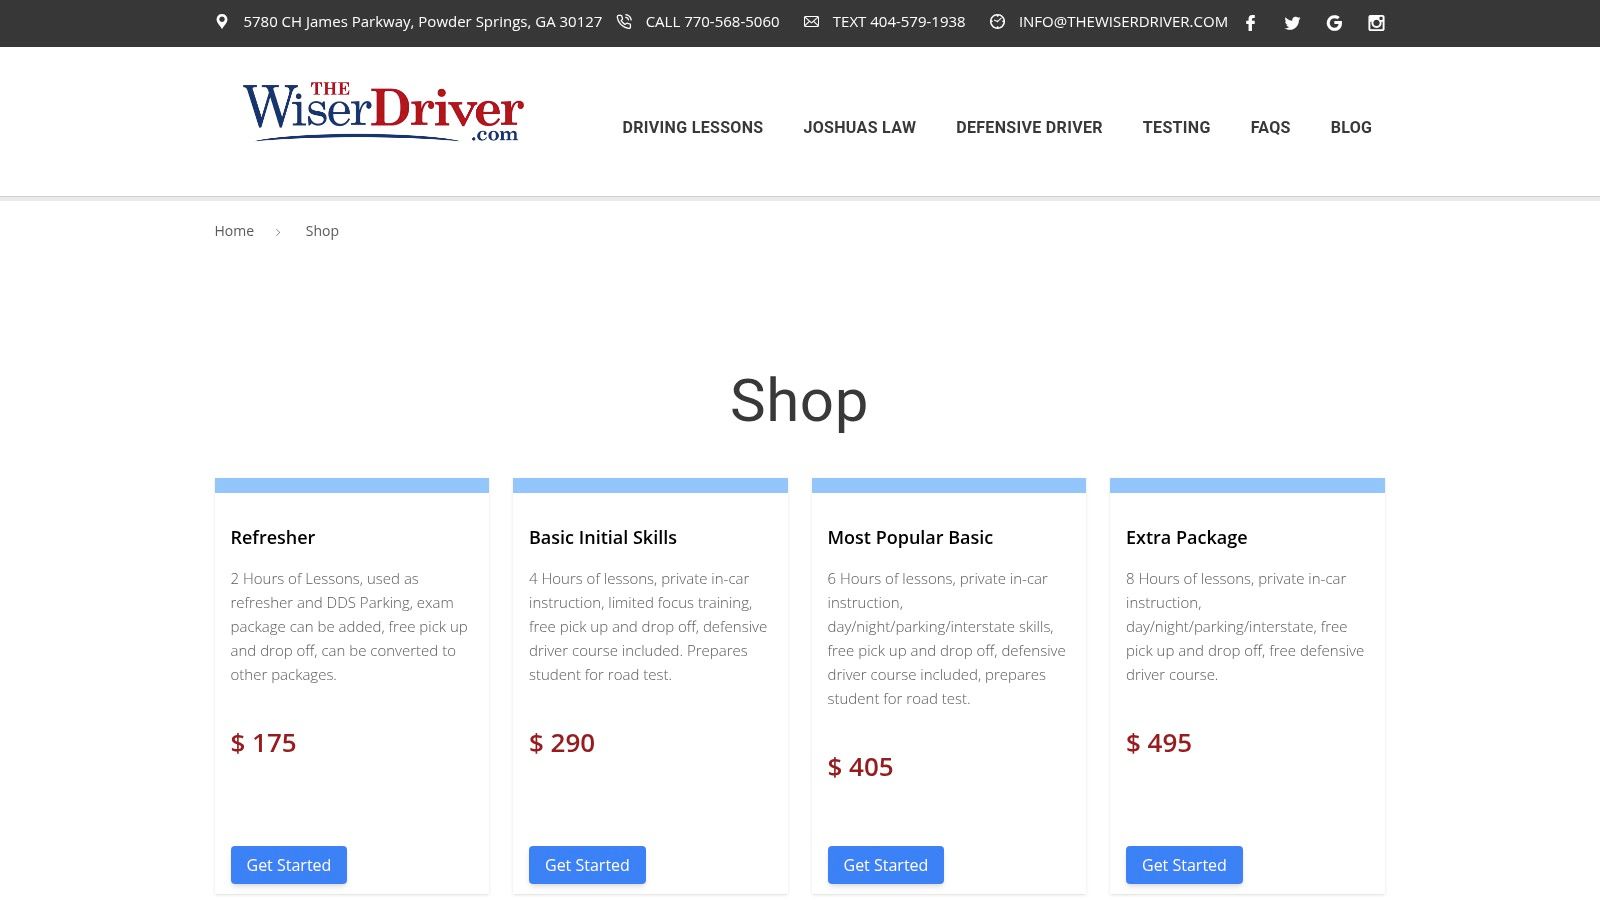Open the FAQs page
Screen dimensions: 1600x900
tap(1270, 127)
